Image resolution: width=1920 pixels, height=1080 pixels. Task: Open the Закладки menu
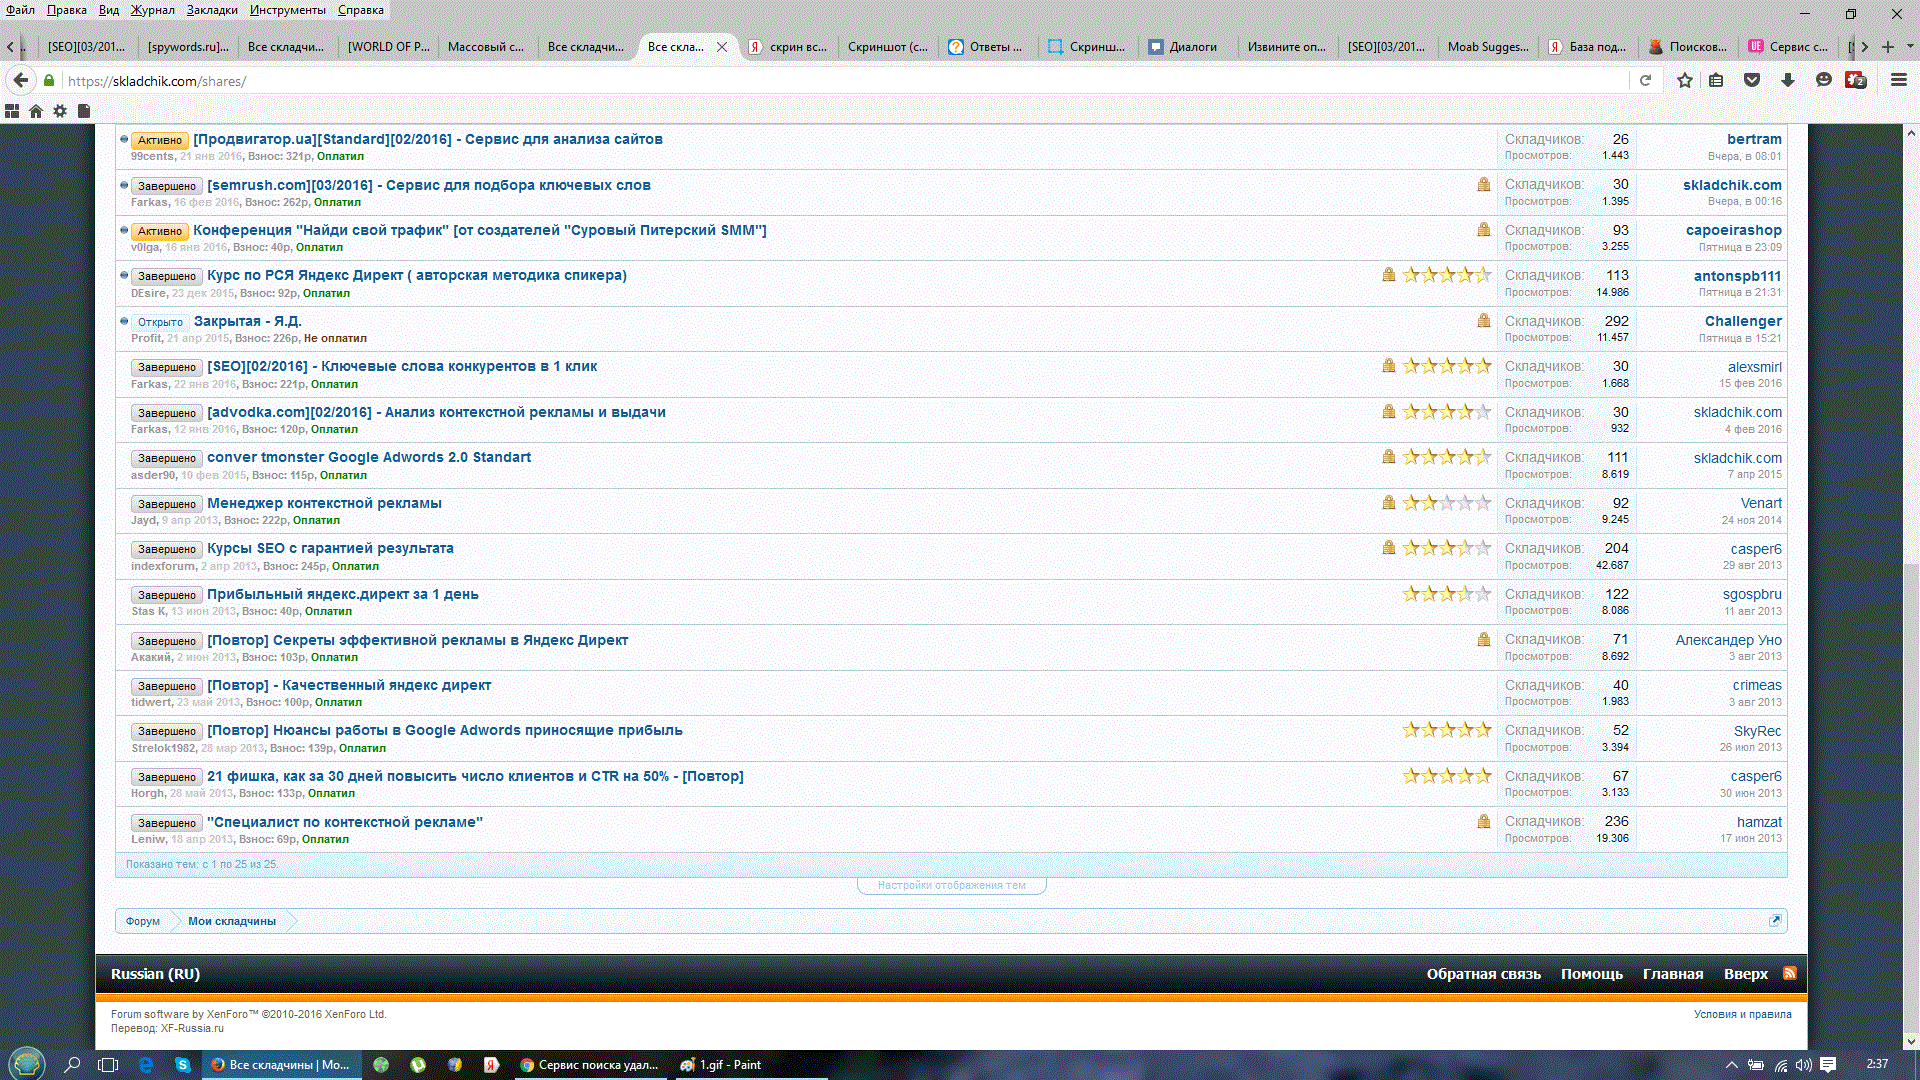click(212, 10)
